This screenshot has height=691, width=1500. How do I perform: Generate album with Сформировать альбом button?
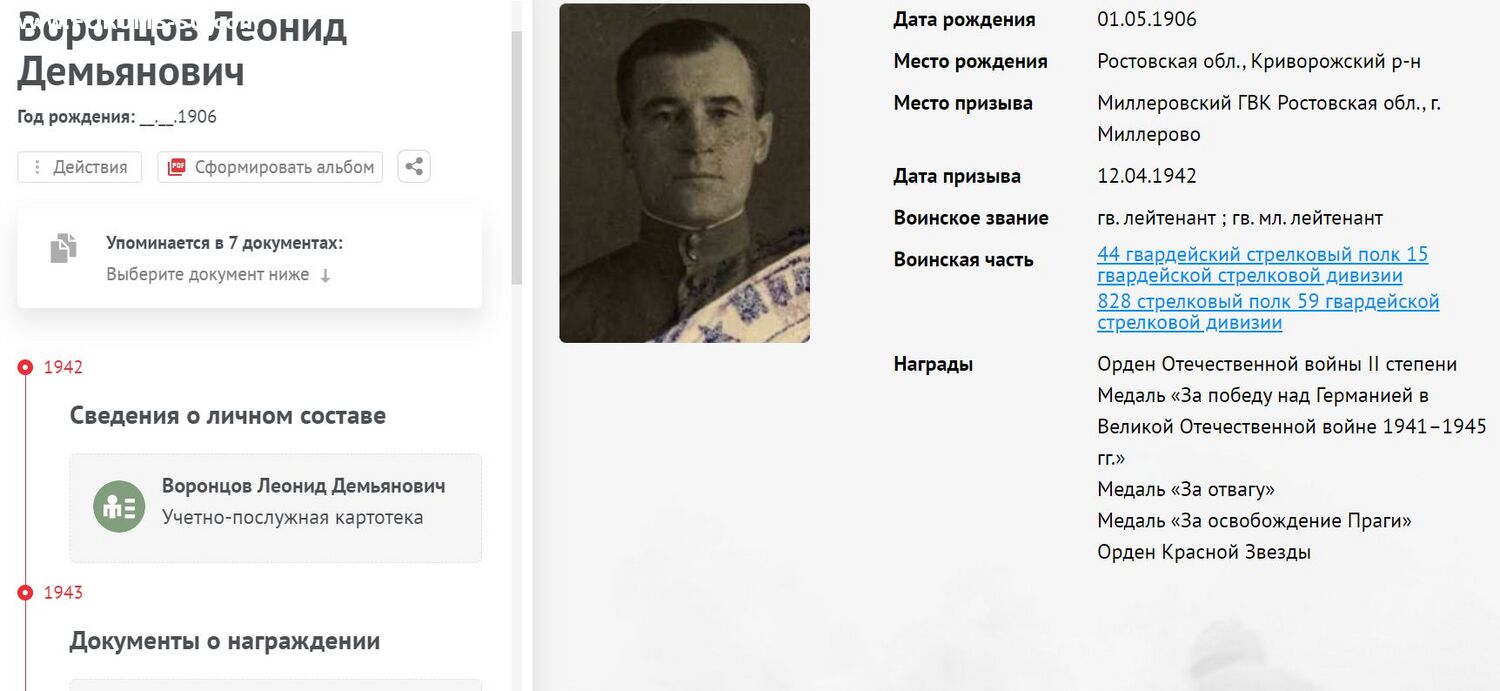[x=270, y=167]
